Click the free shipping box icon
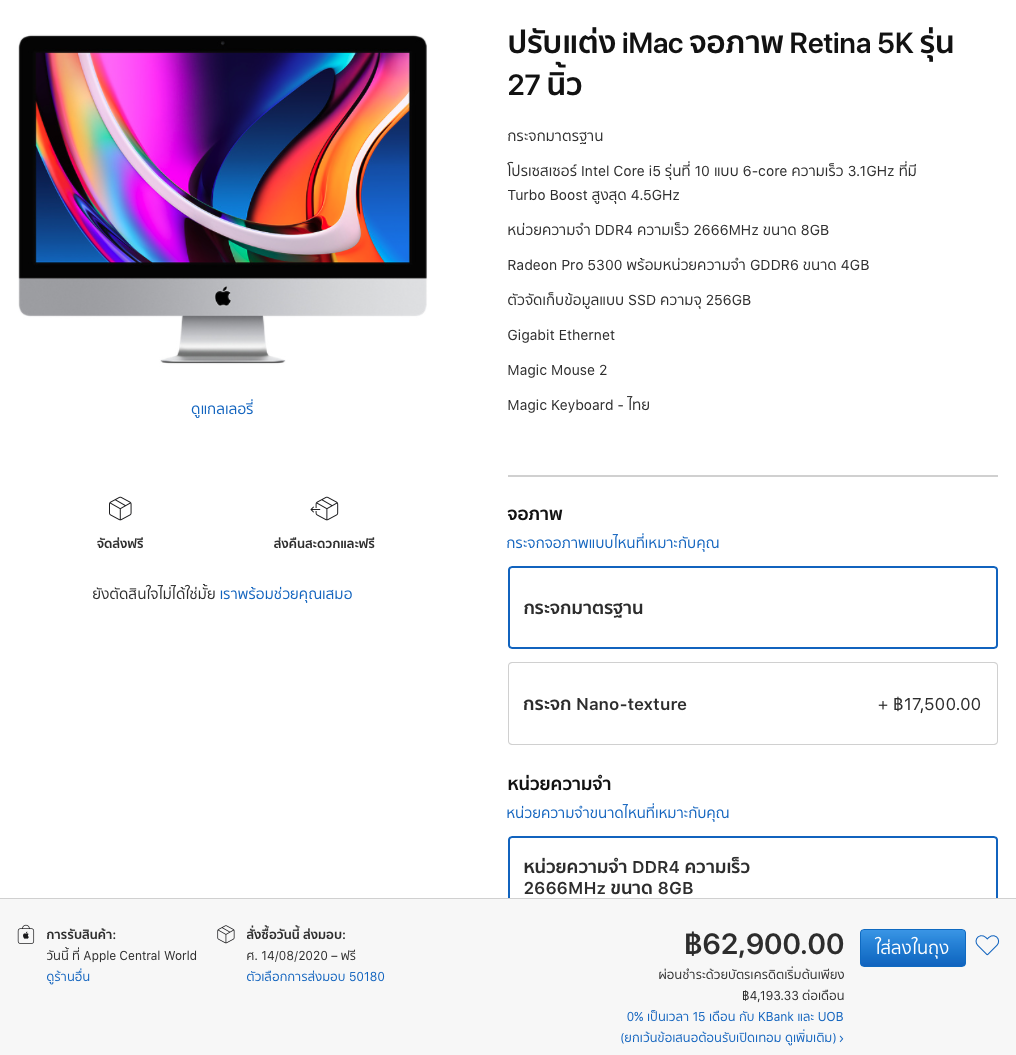 point(120,508)
